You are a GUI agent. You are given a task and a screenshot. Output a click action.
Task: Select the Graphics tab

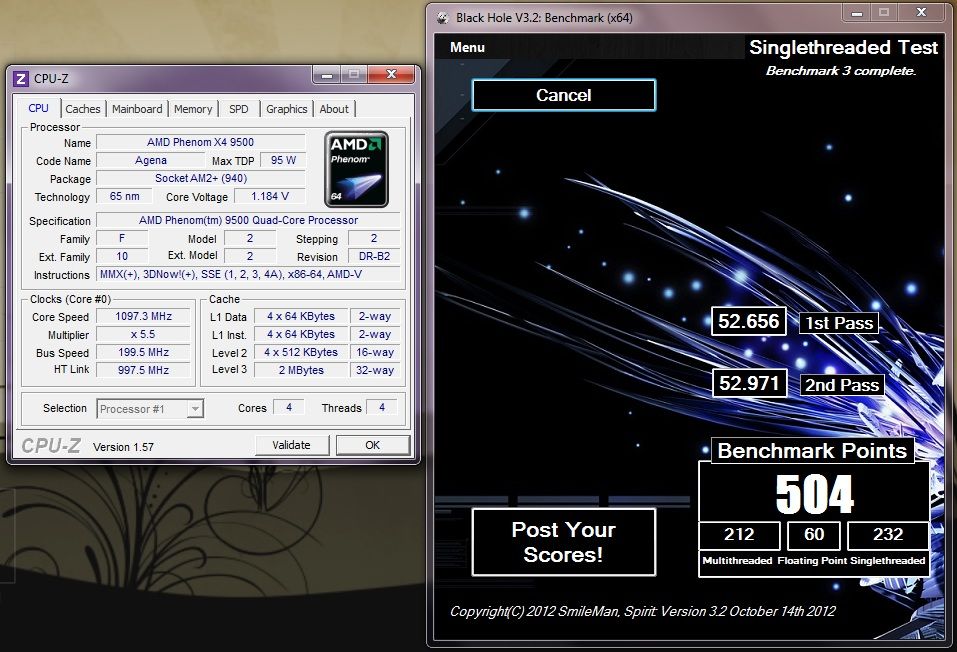pyautogui.click(x=287, y=109)
